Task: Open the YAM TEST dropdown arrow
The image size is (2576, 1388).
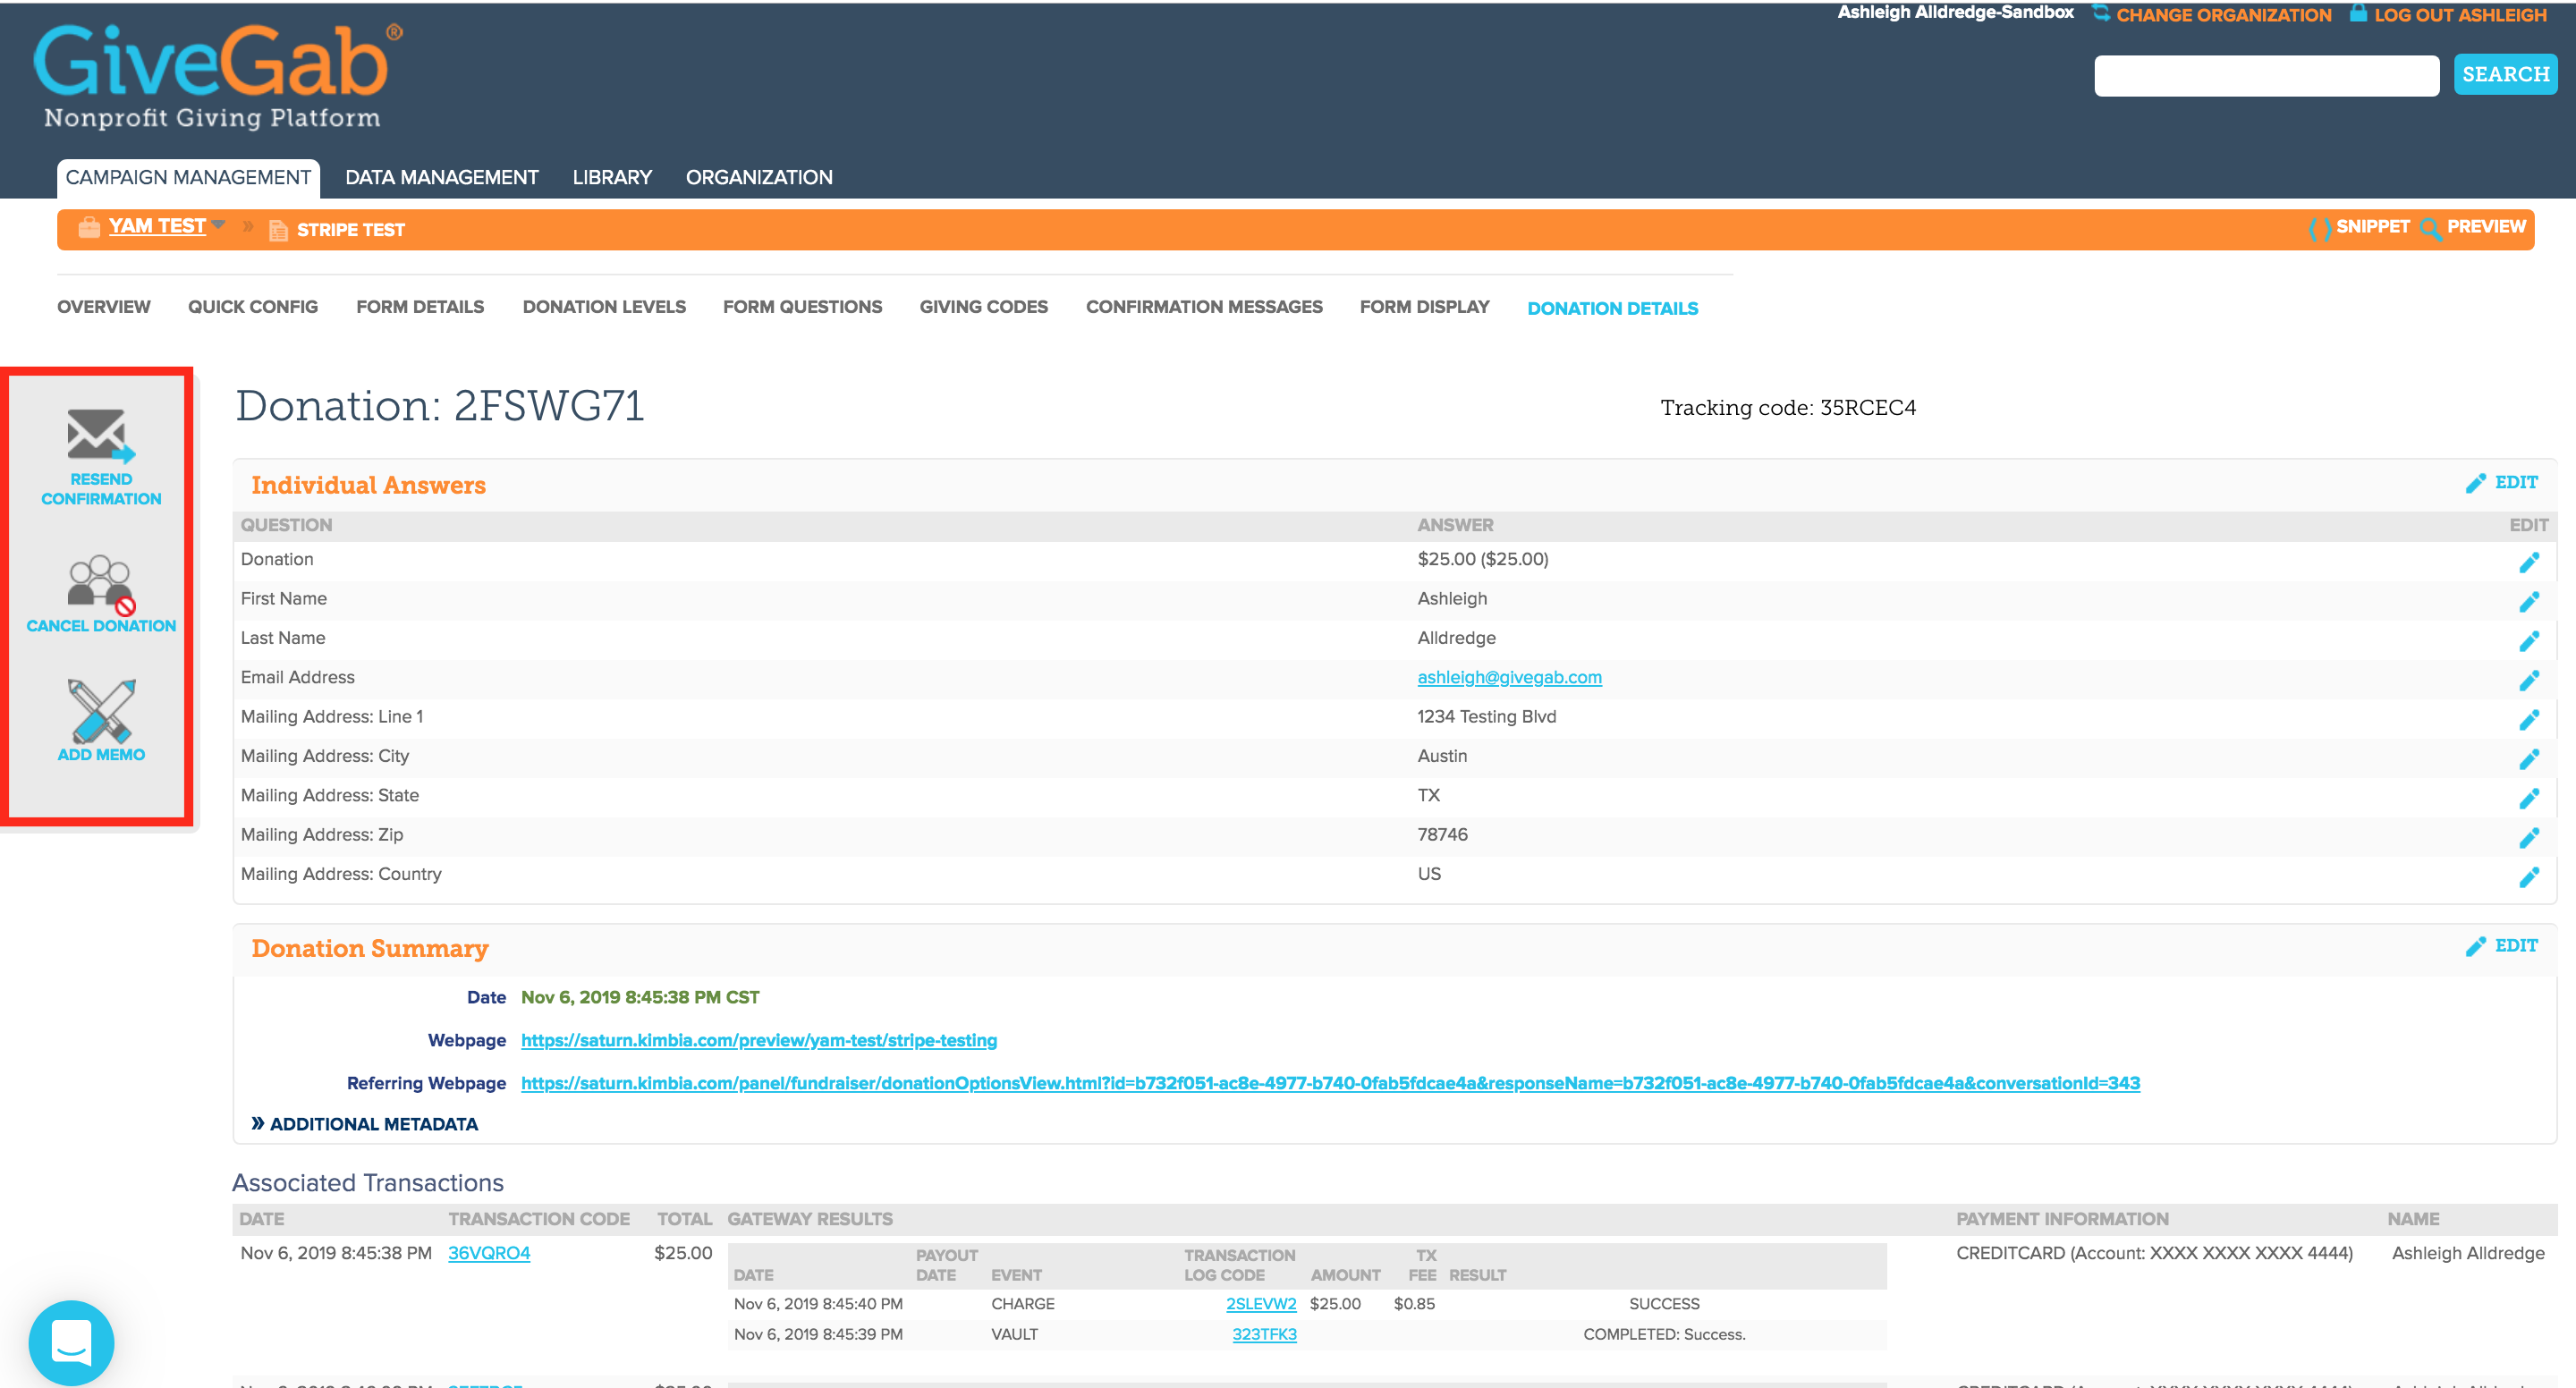Action: pos(218,224)
